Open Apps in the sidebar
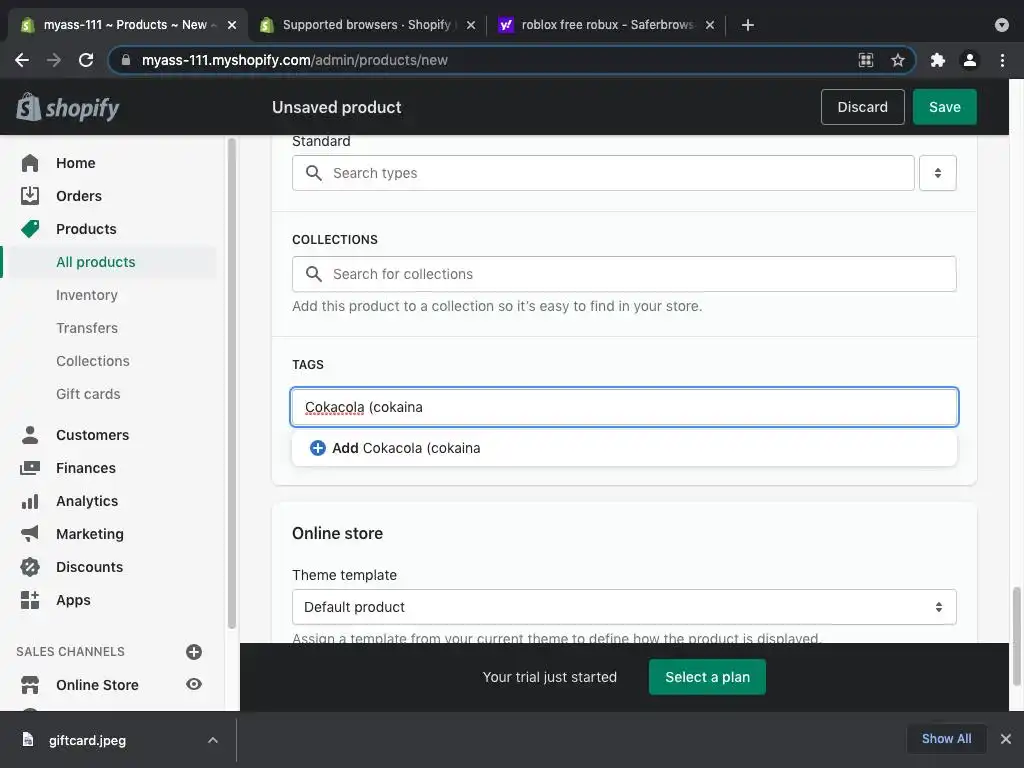 coord(73,600)
